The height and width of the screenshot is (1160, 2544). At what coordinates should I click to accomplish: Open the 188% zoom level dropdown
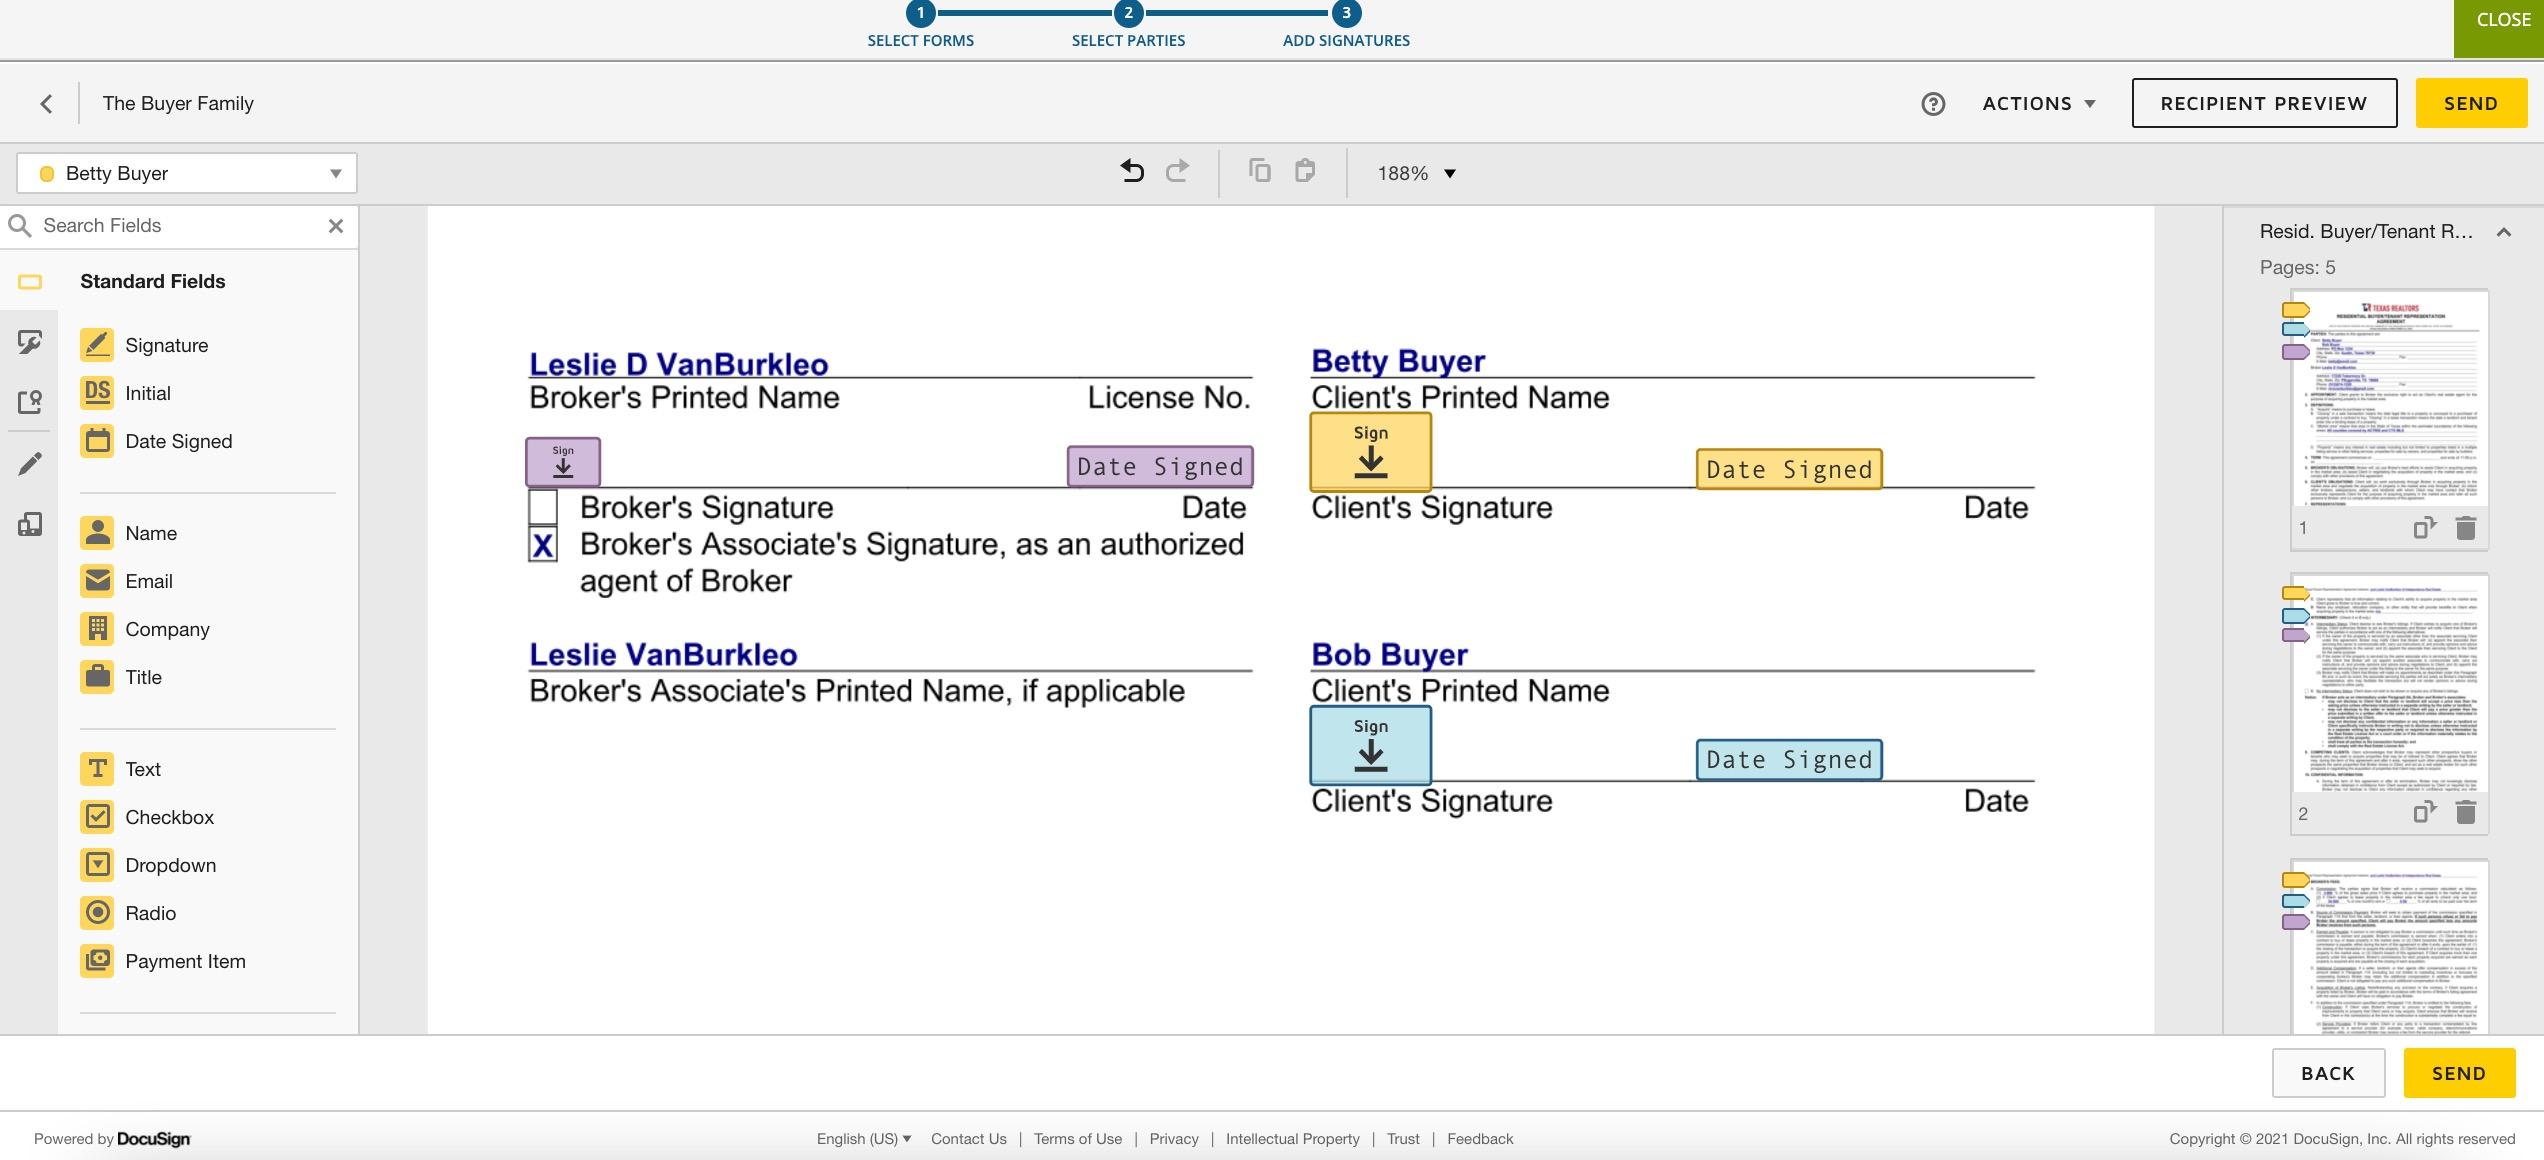[x=1415, y=173]
